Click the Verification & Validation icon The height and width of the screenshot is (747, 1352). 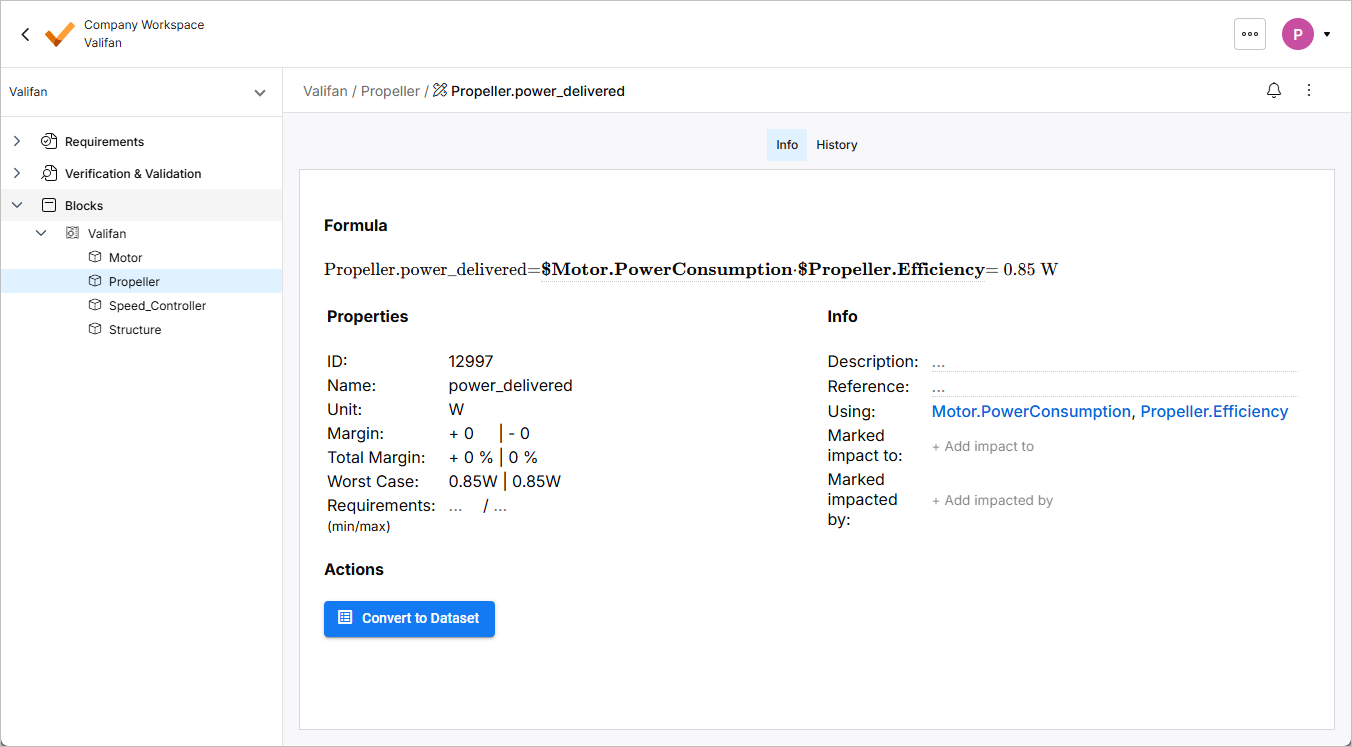[49, 174]
